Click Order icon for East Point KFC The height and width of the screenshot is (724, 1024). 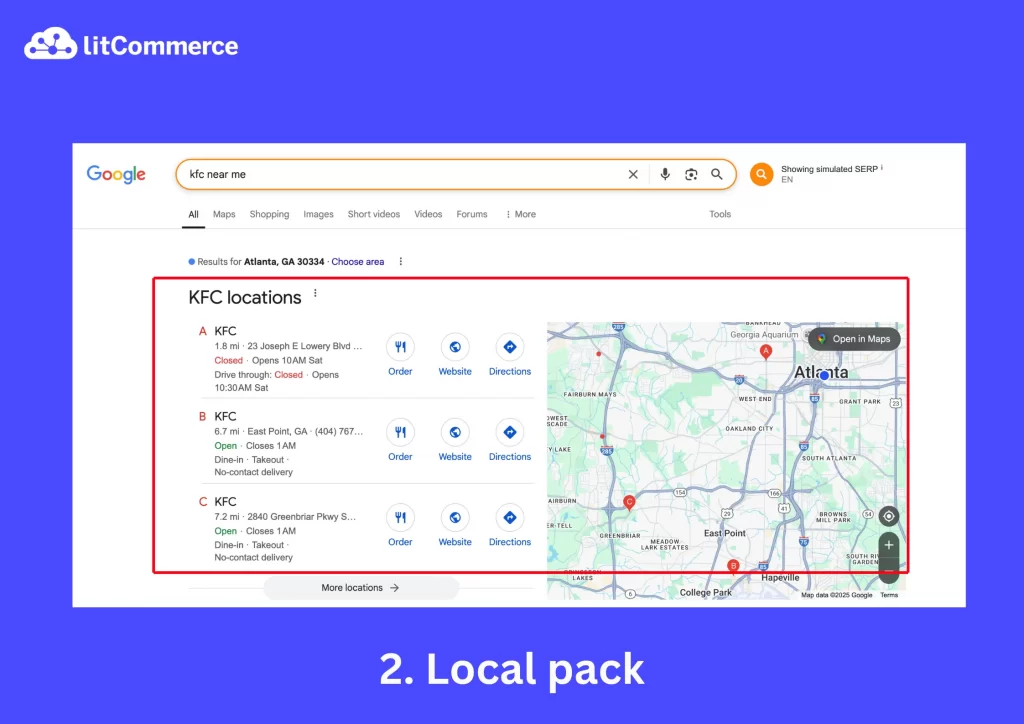click(400, 432)
